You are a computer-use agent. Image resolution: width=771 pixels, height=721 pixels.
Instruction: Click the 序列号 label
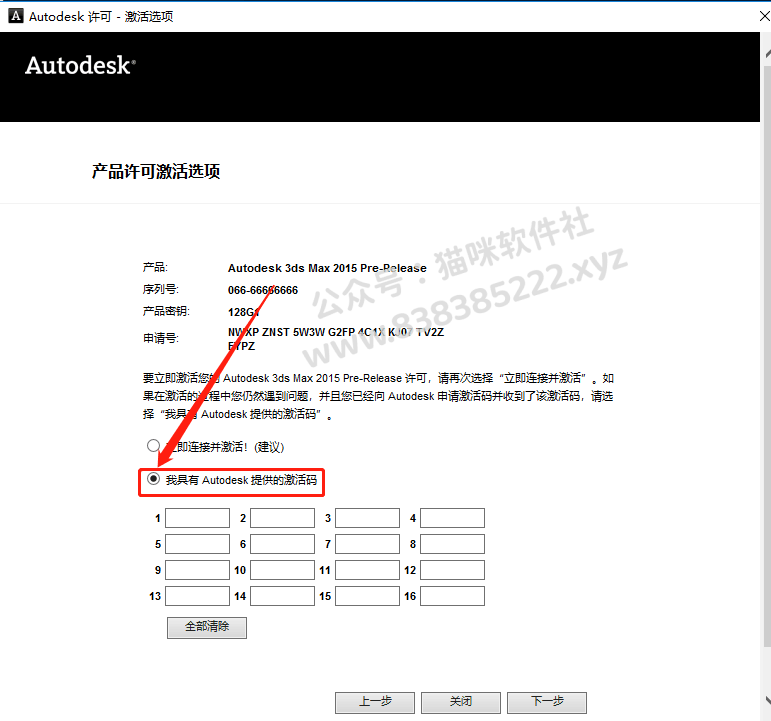coord(160,289)
